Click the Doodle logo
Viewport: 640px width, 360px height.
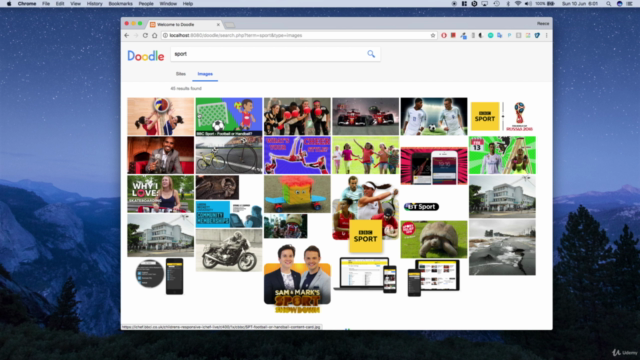[x=146, y=56]
